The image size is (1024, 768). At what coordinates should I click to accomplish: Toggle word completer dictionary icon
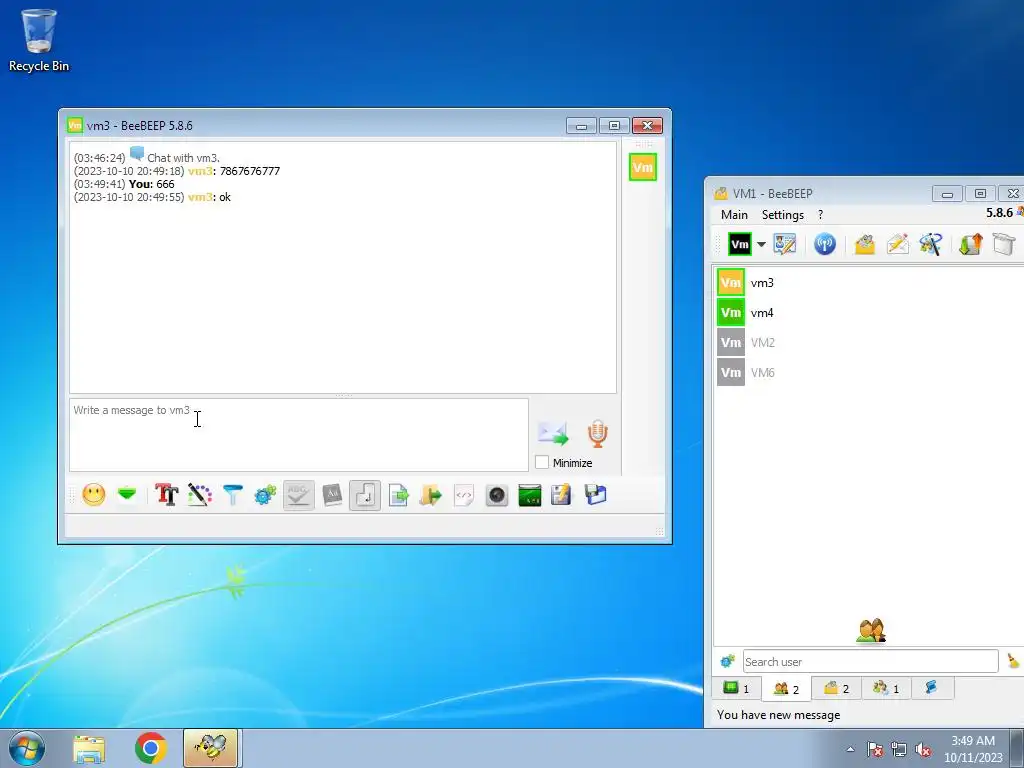tap(332, 495)
